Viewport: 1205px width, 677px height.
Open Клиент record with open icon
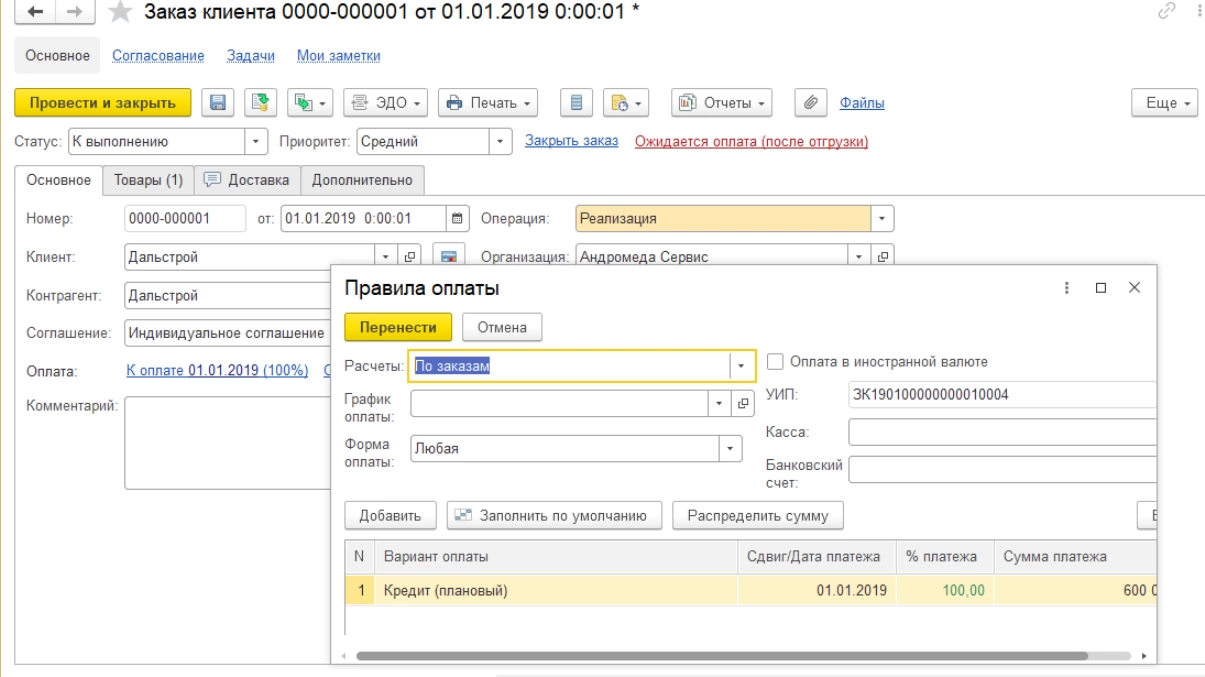[x=411, y=257]
